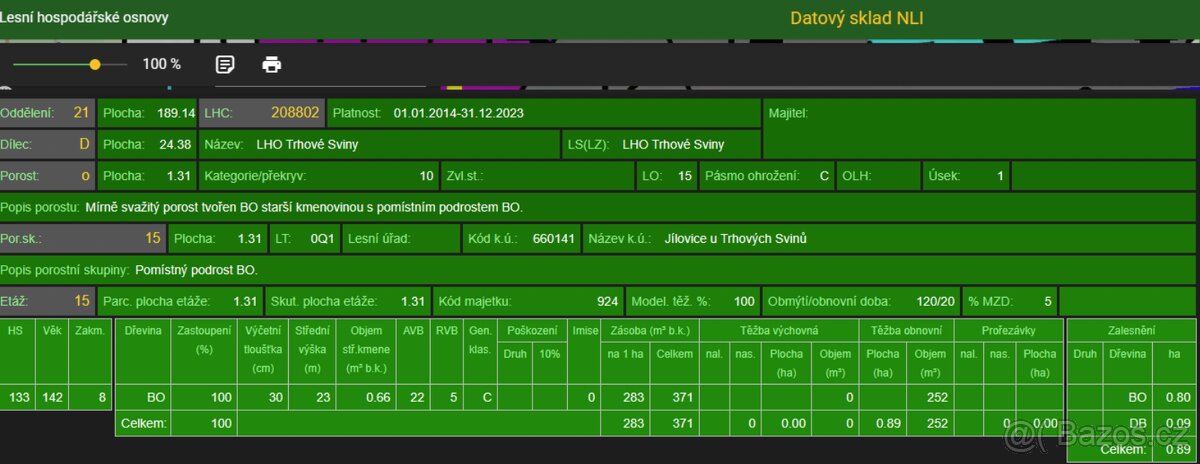Click the Zásoba (m³ b.k.) header

coord(649,329)
